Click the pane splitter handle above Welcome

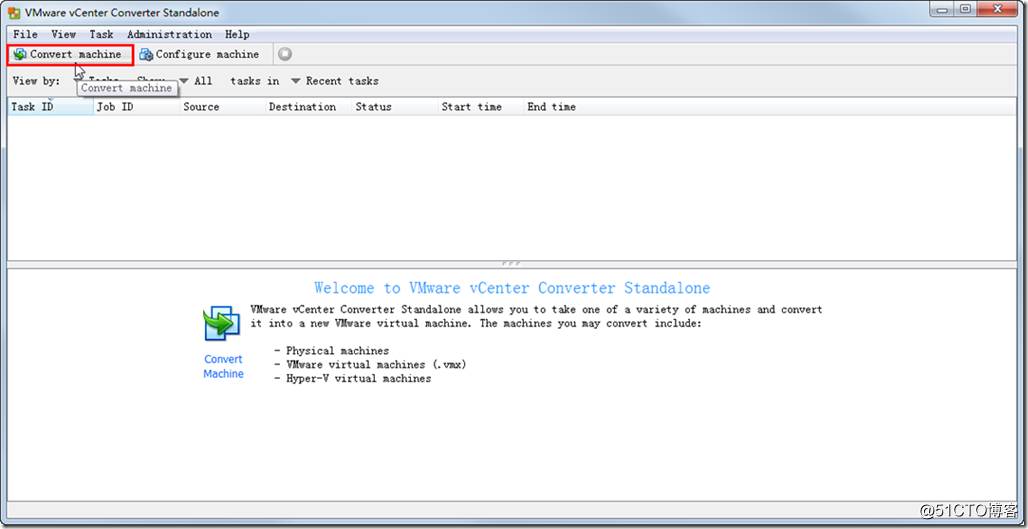click(511, 263)
